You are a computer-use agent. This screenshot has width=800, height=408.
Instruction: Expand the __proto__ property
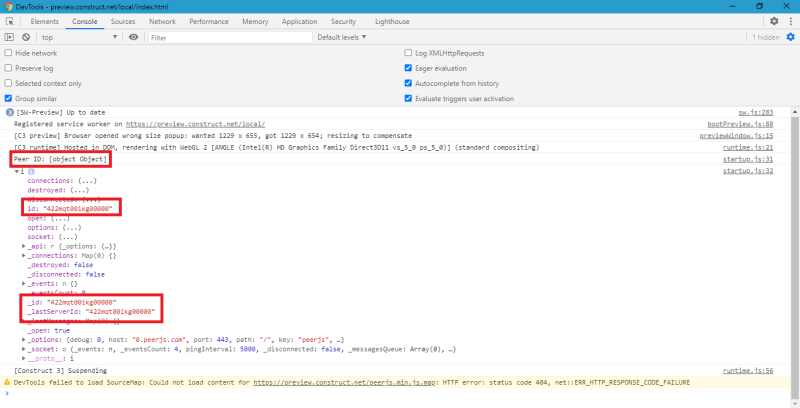click(23, 359)
